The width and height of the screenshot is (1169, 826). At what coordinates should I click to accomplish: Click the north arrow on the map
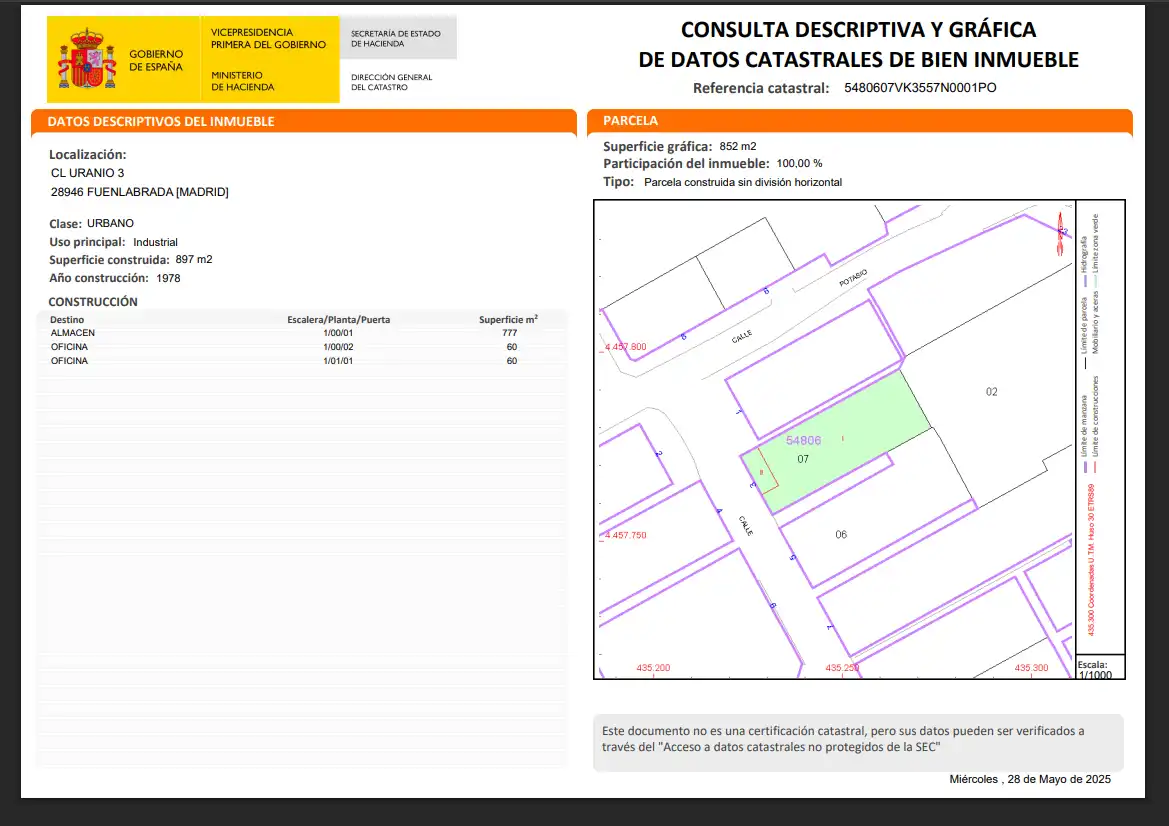tap(1060, 233)
